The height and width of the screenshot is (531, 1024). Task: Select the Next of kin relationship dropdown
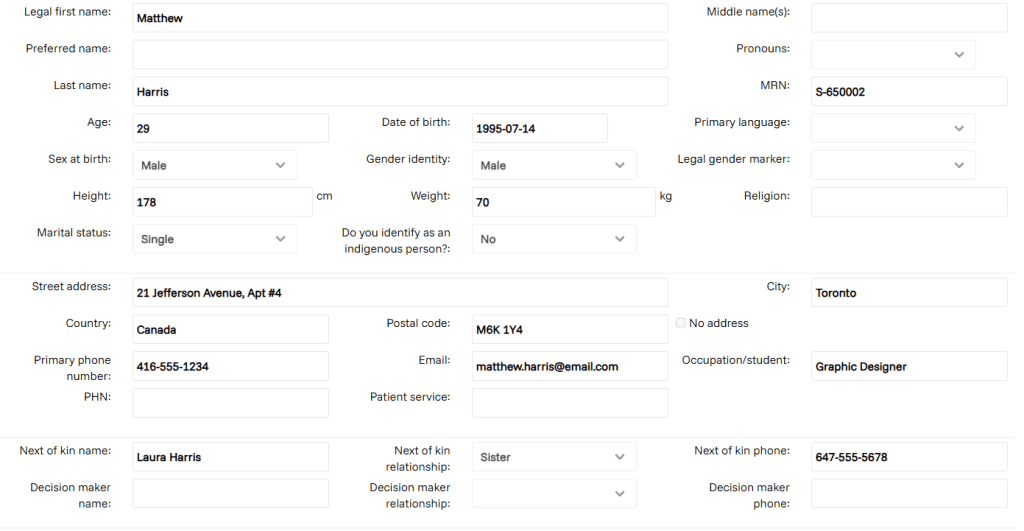[553, 457]
